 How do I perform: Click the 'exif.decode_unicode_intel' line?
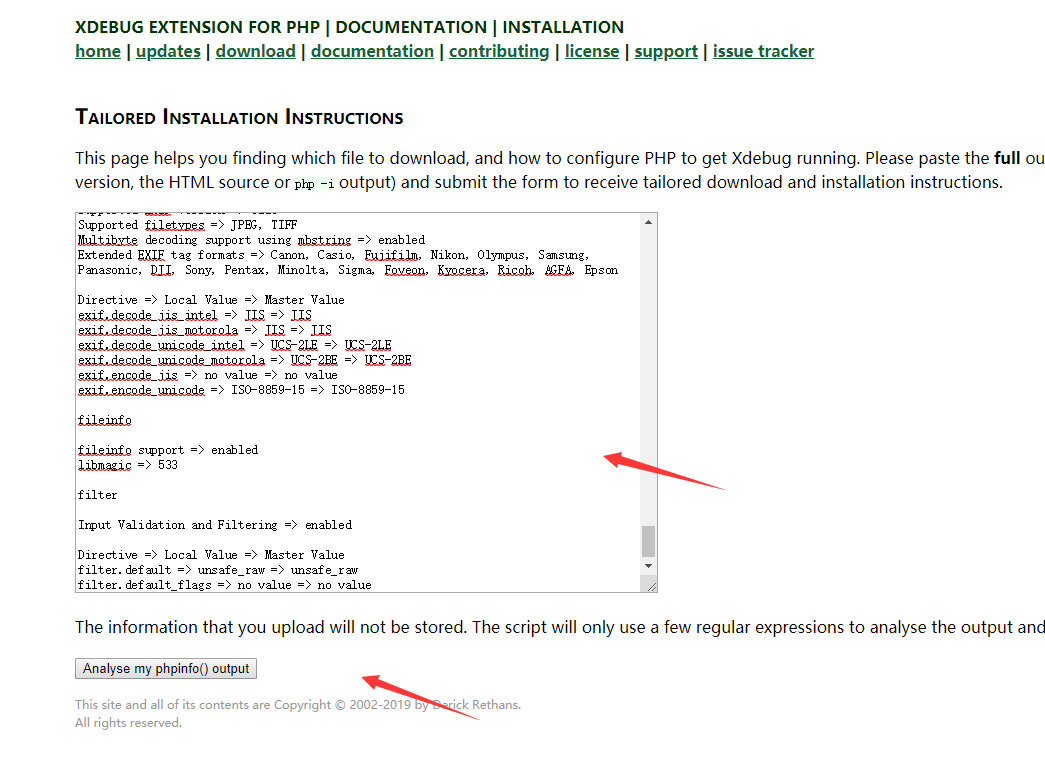click(x=235, y=345)
